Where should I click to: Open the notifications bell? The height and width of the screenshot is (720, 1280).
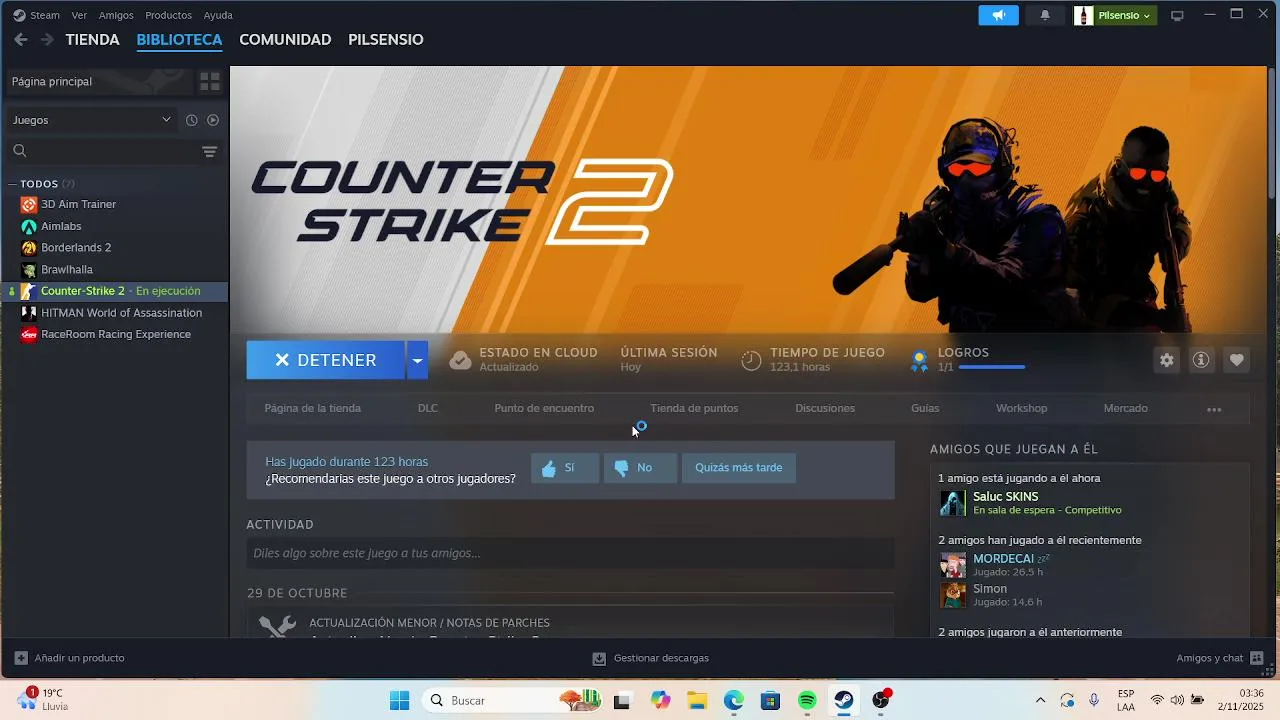click(x=1045, y=15)
